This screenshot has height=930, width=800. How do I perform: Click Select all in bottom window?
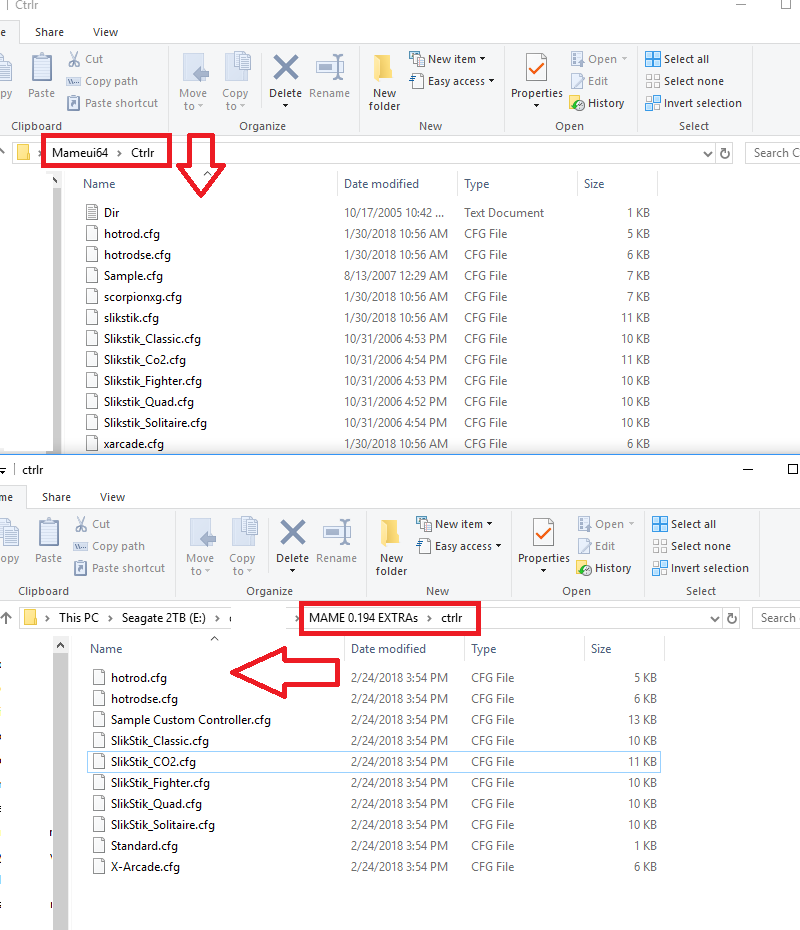(684, 524)
